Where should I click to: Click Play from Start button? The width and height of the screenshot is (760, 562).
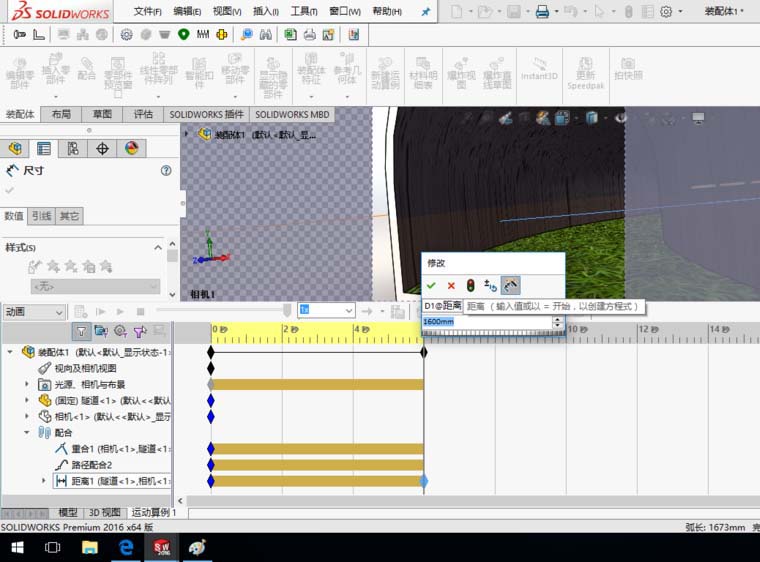101,311
